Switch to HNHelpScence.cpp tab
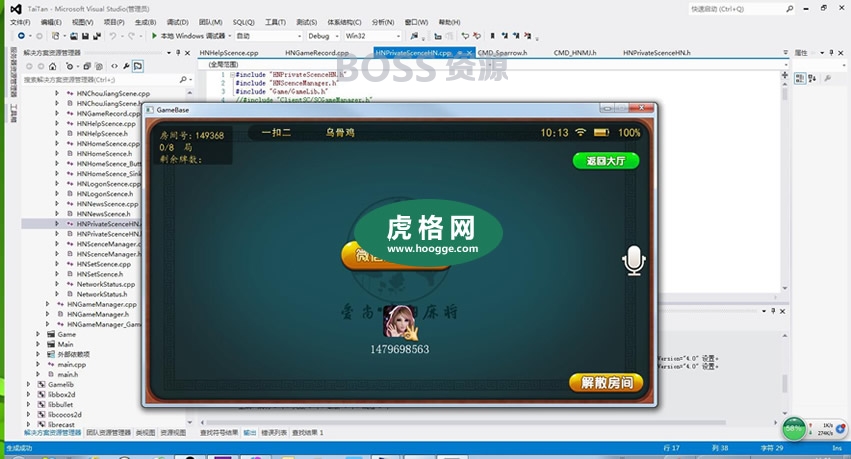 coord(228,53)
